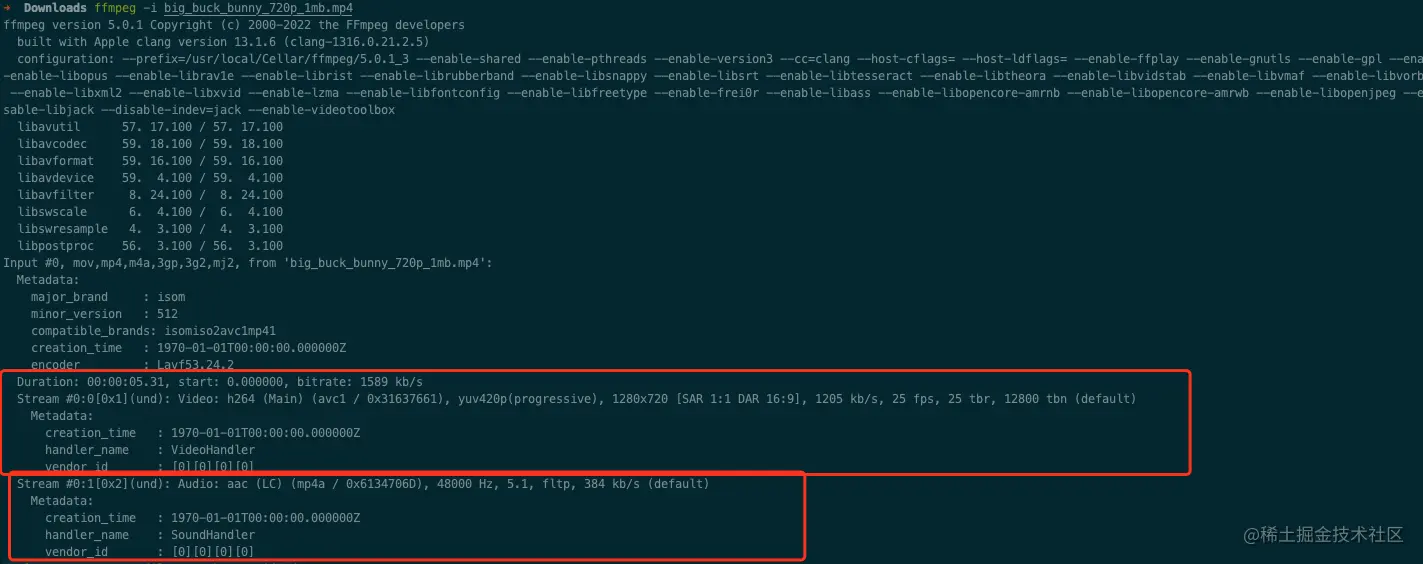This screenshot has width=1423, height=564.
Task: Click the Stream #0:0 Video h264 line
Action: click(576, 399)
